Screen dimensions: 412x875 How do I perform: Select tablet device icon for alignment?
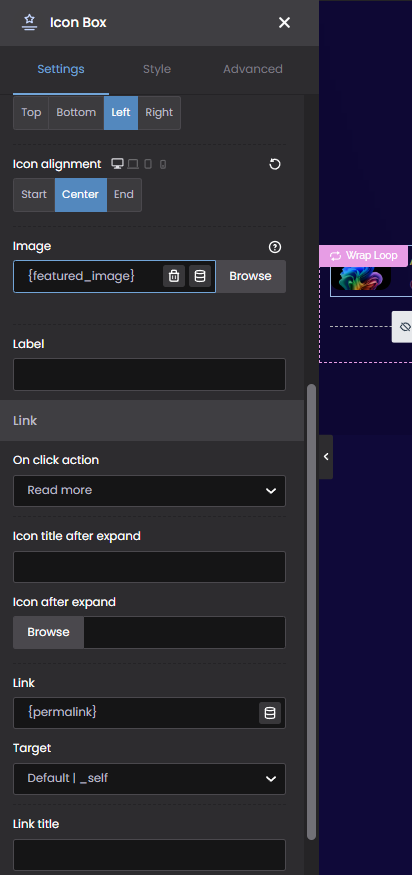[148, 164]
